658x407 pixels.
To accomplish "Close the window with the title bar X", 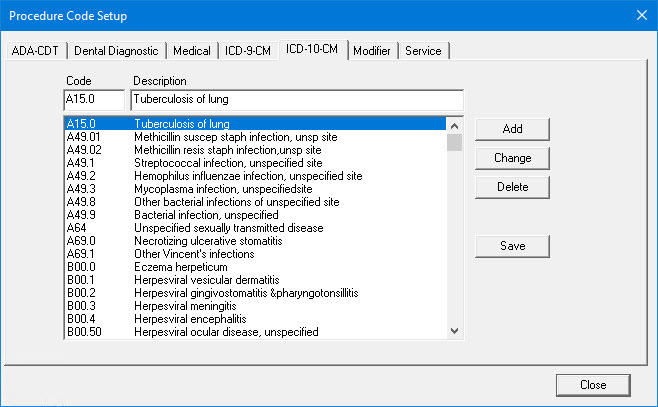I will (641, 15).
